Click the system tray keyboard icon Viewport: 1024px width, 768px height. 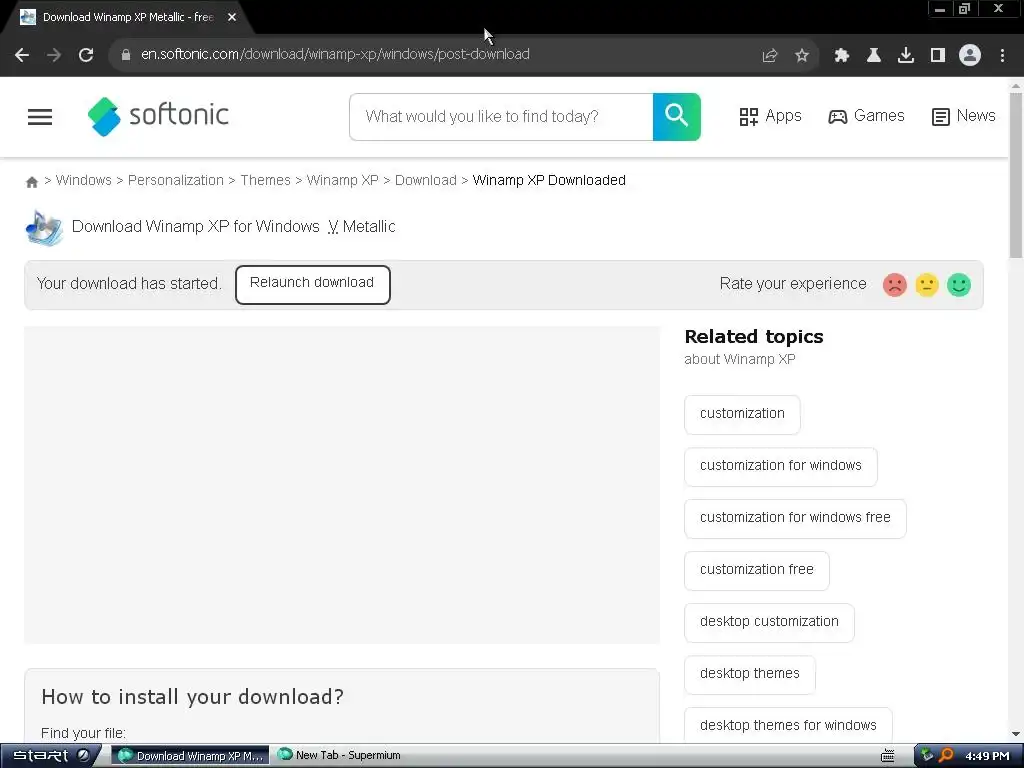[x=888, y=756]
